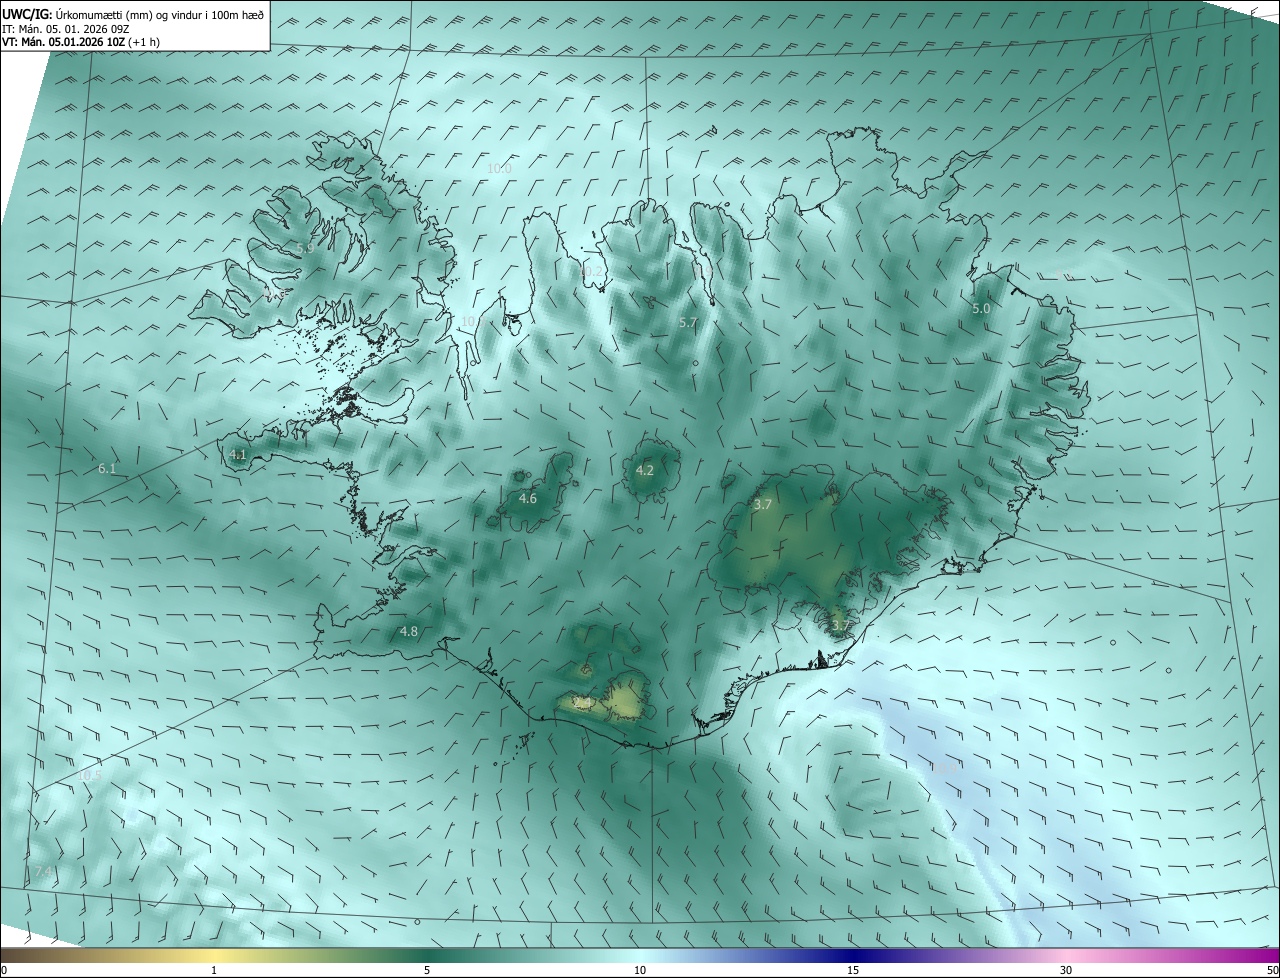Click the 6.1 value label over the sea

(x=107, y=468)
